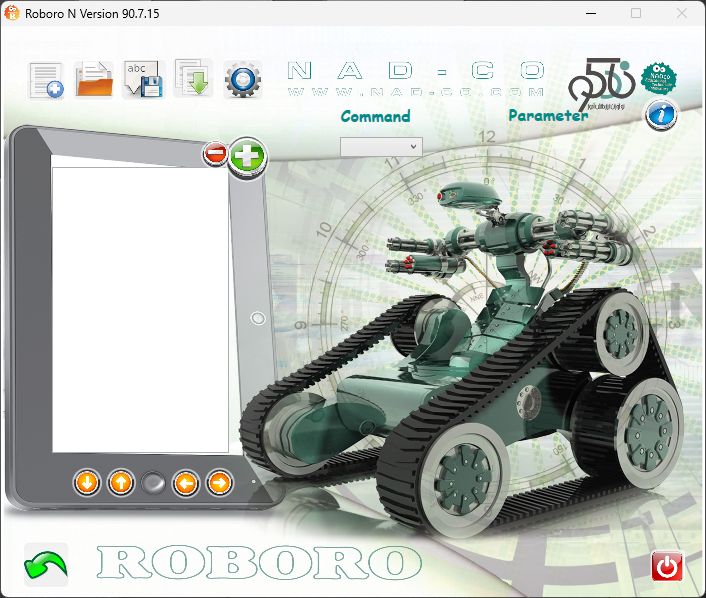706x598 pixels.
Task: Save the program using the floppy disk icon
Action: point(142,79)
